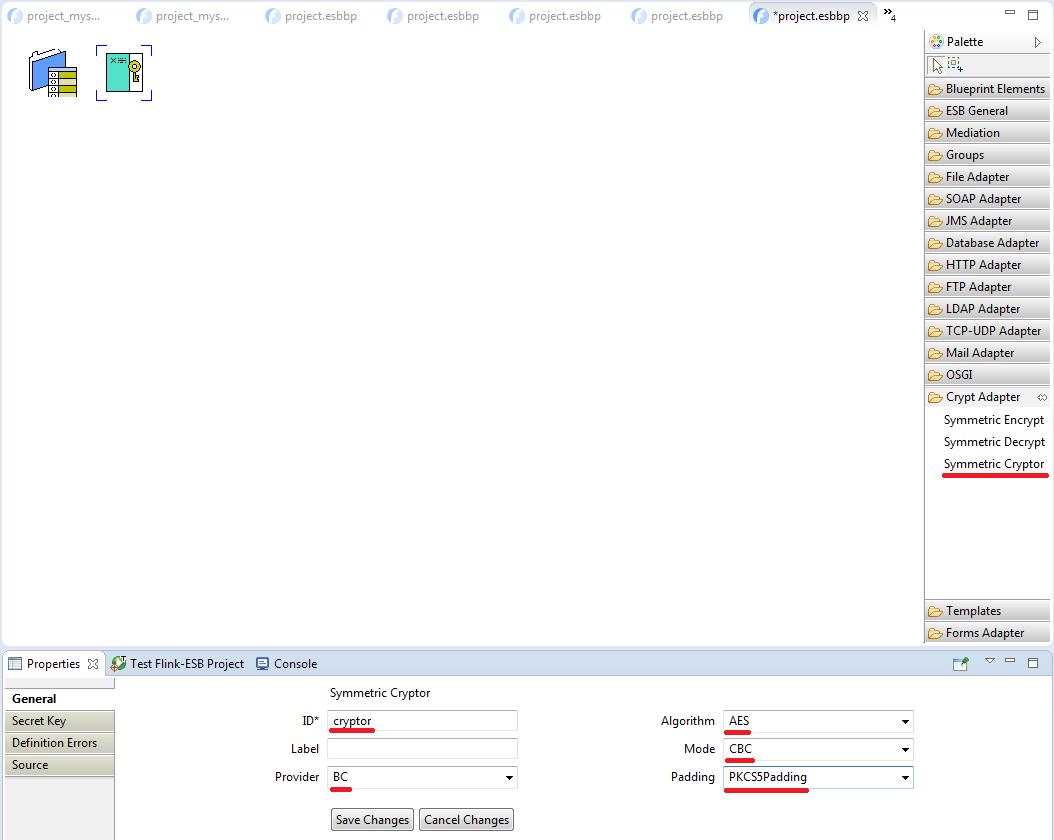1054x840 pixels.
Task: Pin the Properties view to the current selection
Action: (960, 663)
